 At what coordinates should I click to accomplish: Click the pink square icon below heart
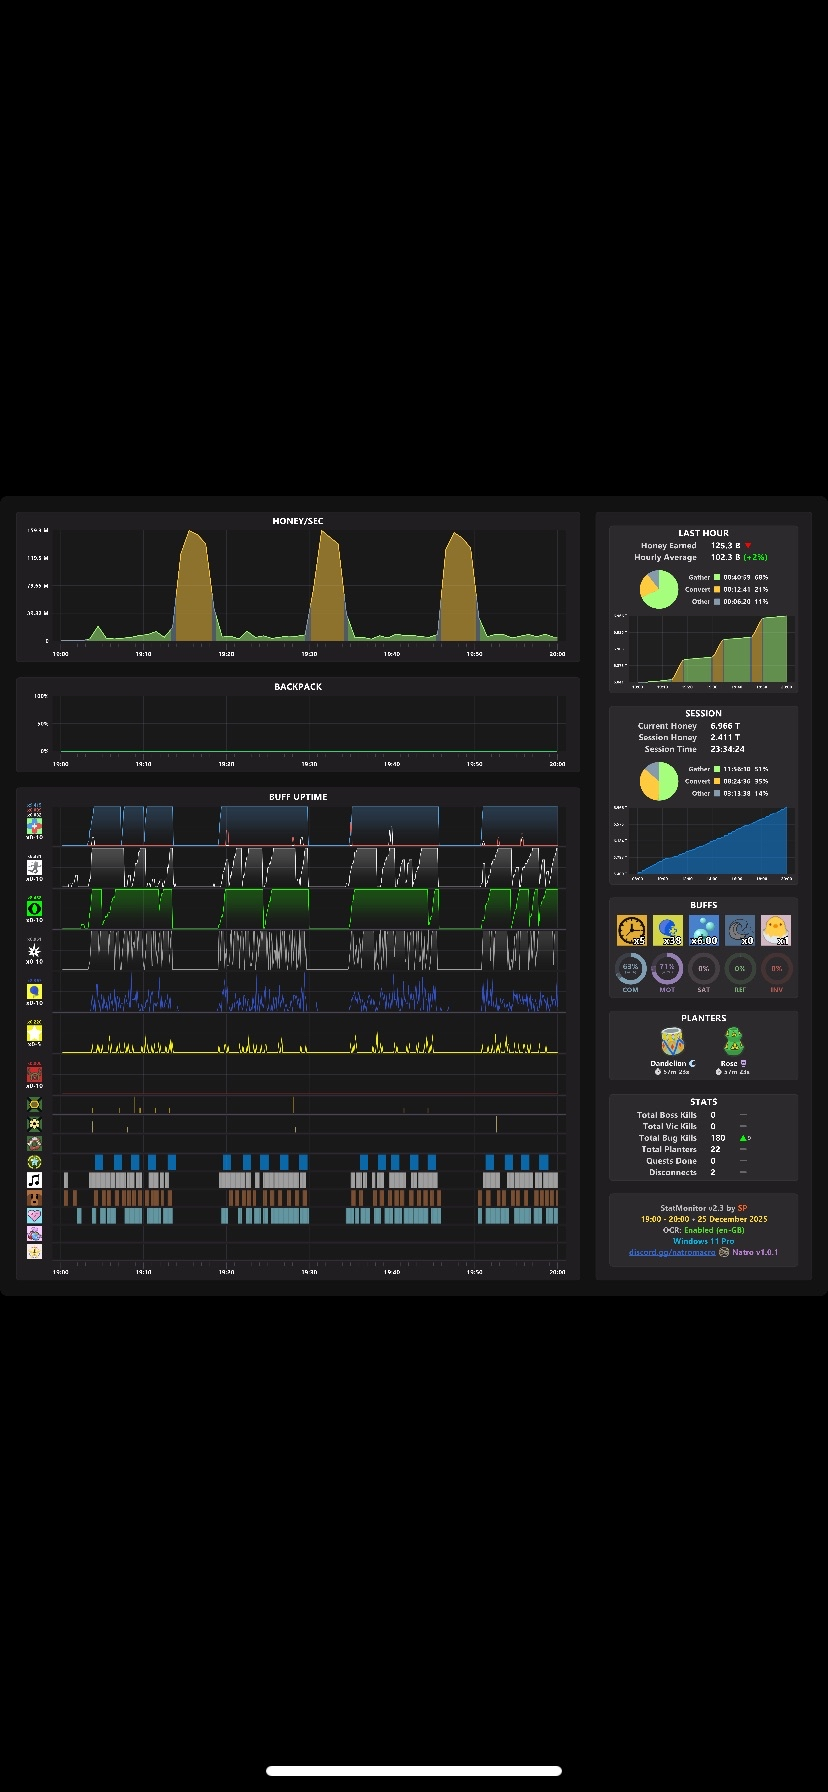[x=34, y=1234]
